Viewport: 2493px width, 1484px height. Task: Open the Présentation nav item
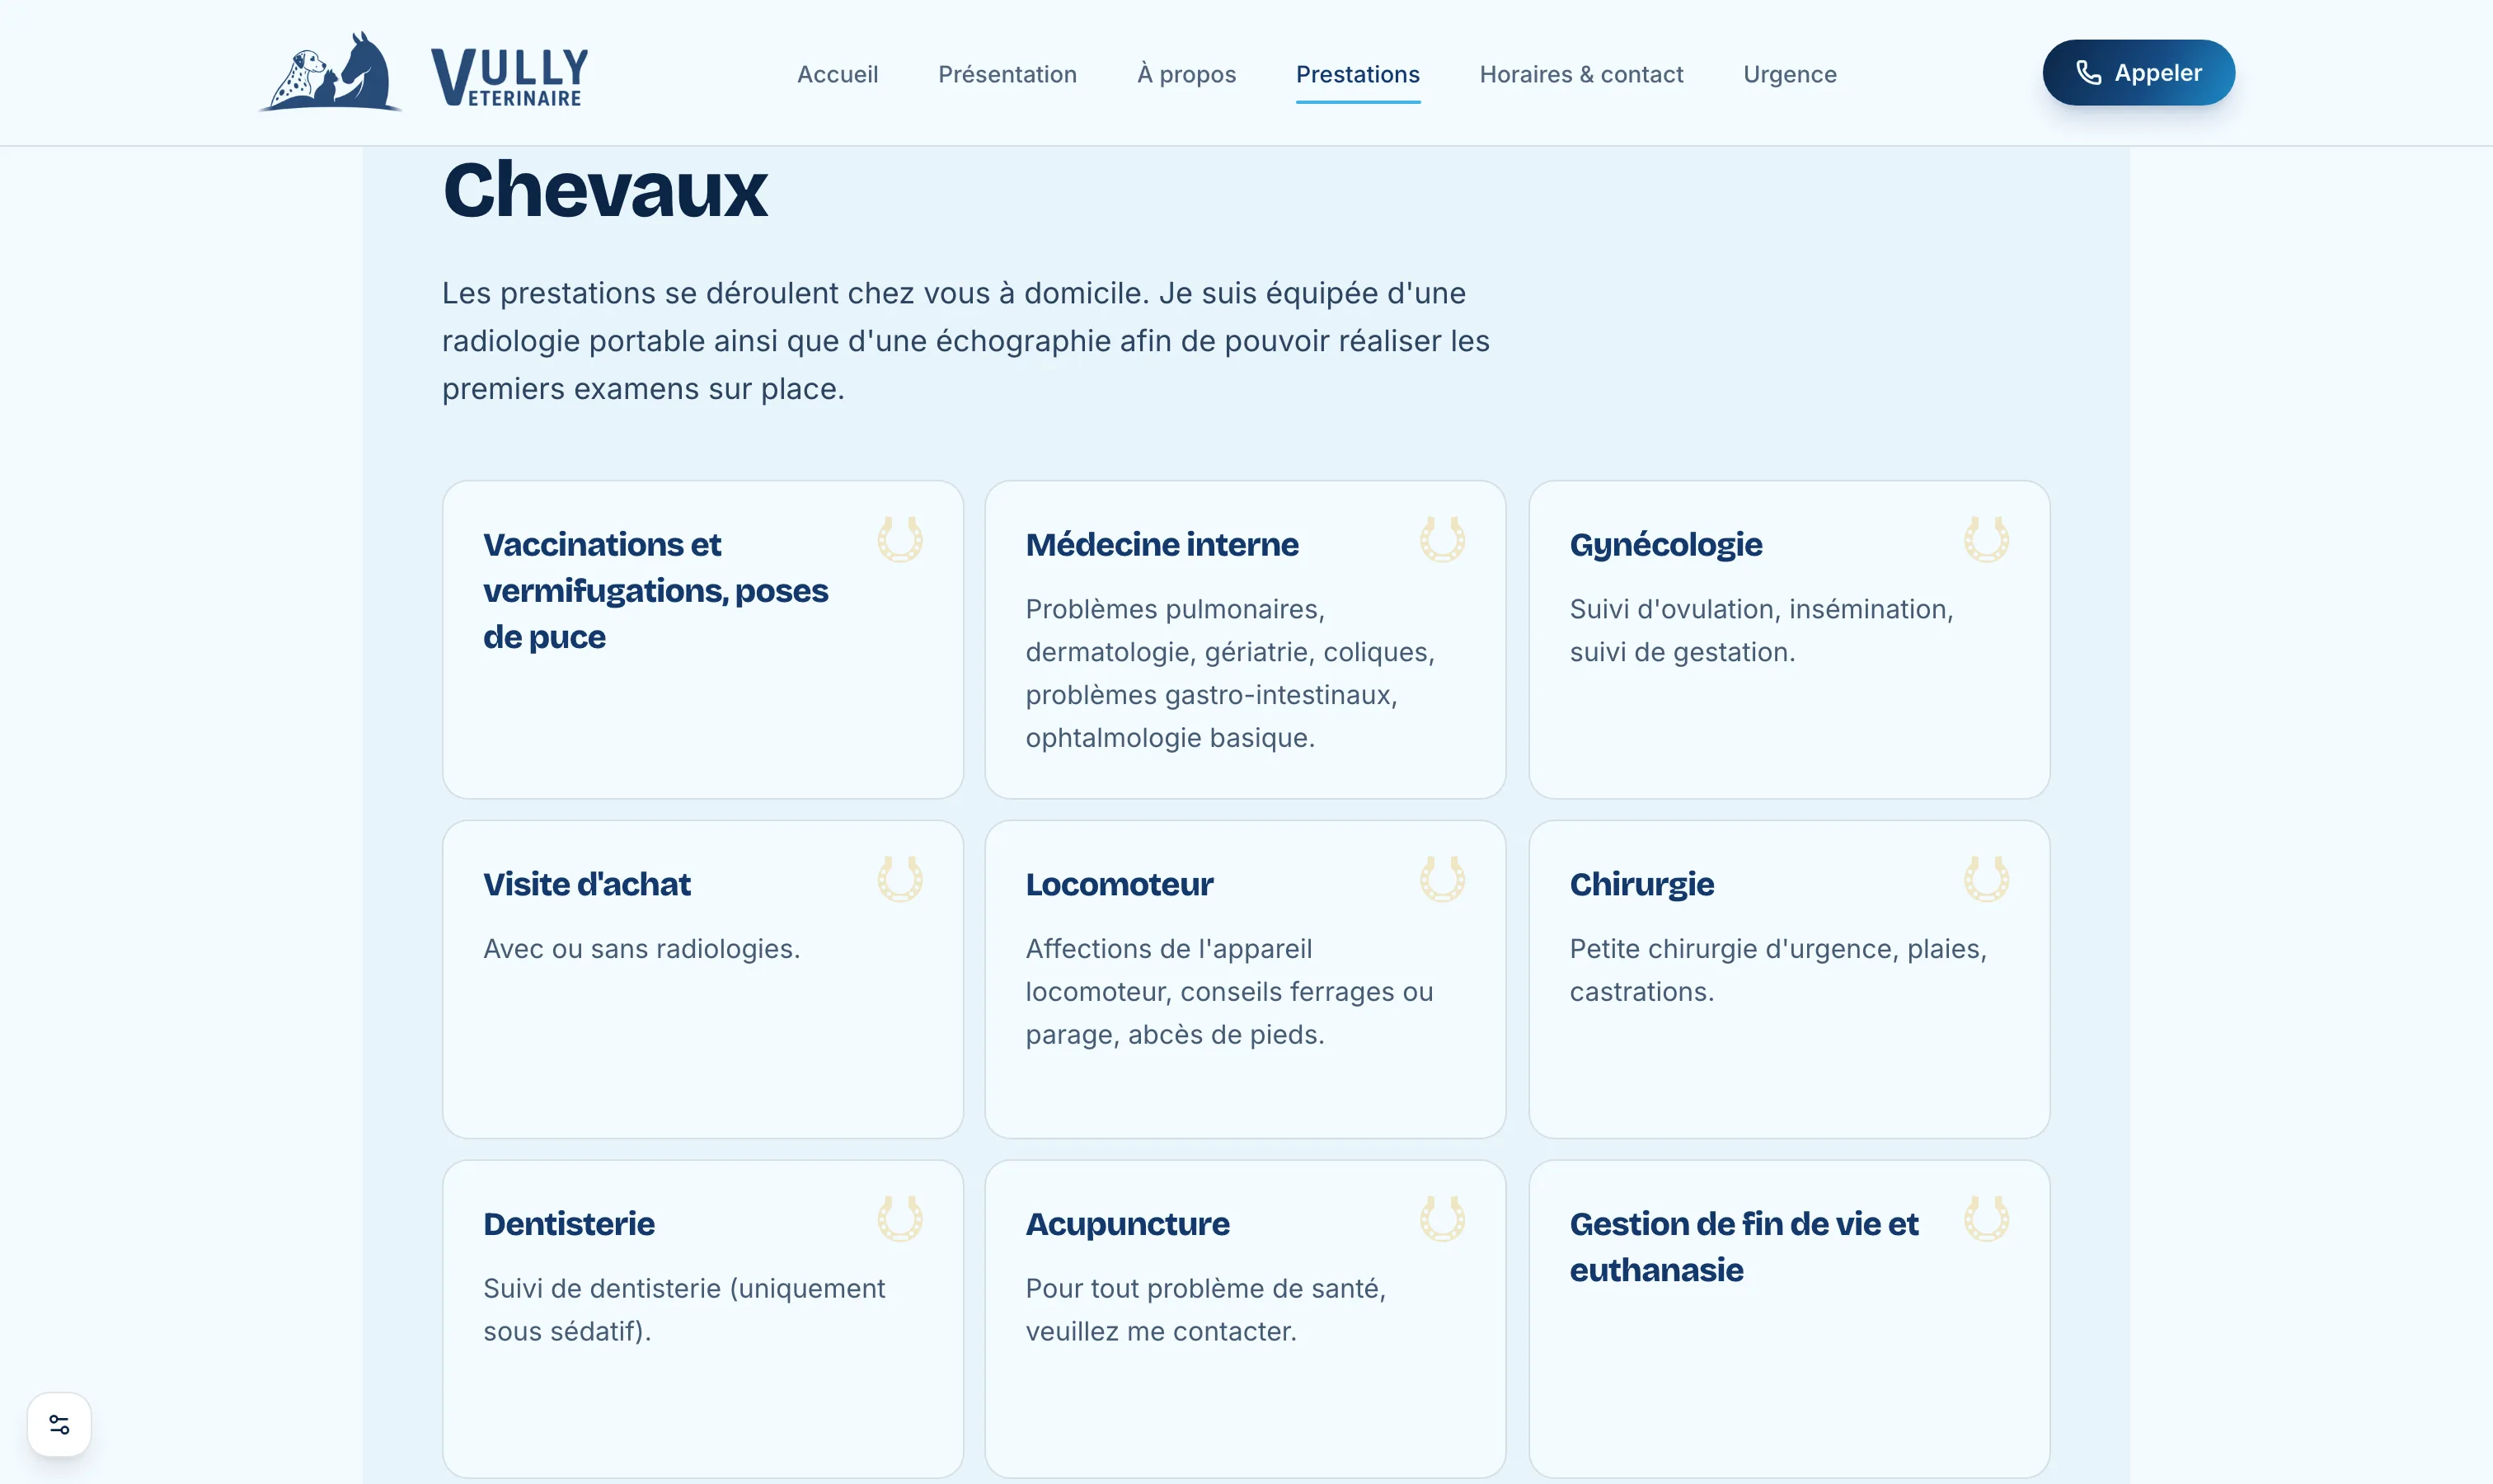click(1007, 74)
